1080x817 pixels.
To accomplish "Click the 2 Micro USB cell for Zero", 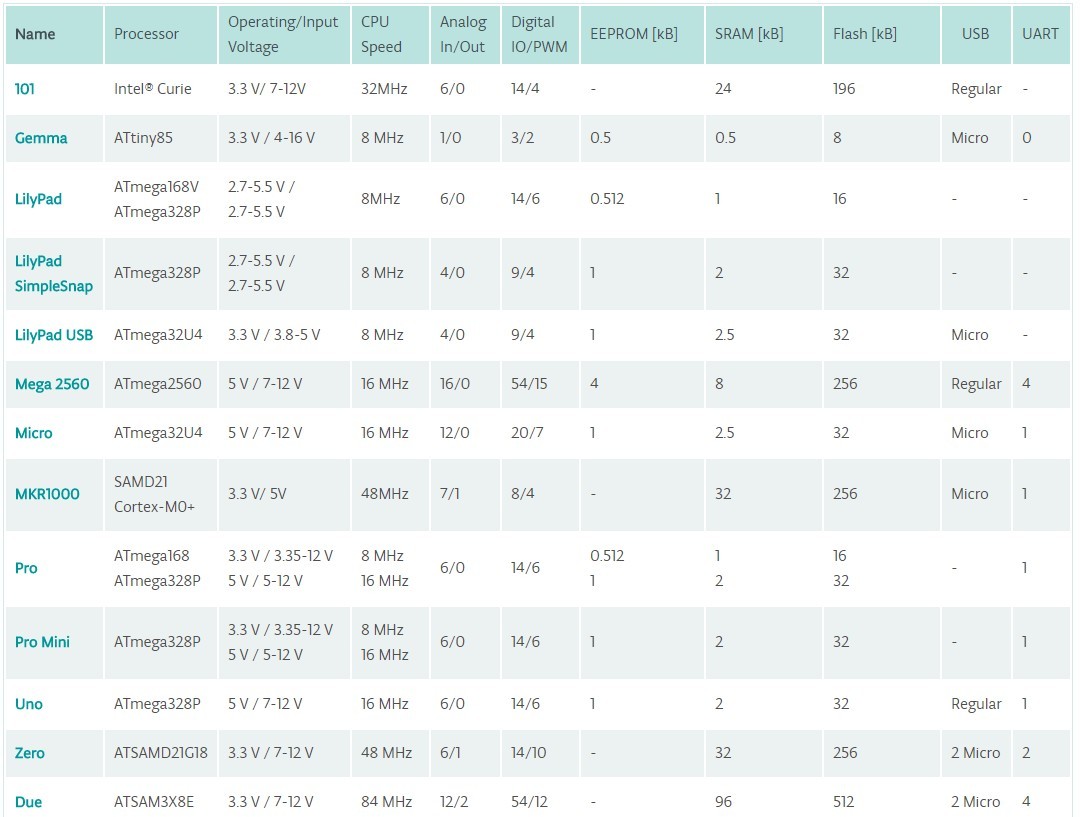I will coord(975,753).
